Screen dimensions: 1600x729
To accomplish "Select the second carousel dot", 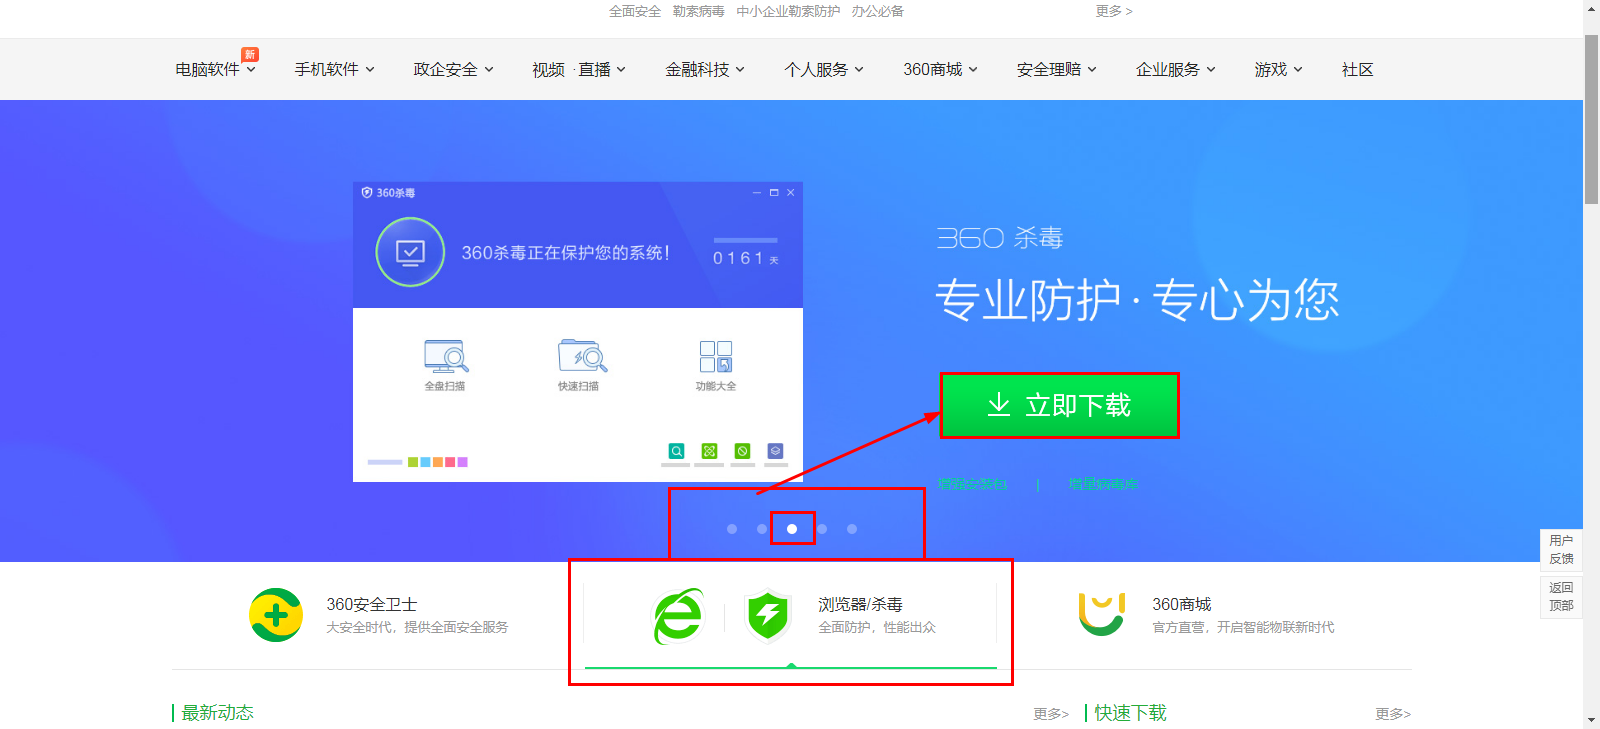I will pyautogui.click(x=762, y=529).
